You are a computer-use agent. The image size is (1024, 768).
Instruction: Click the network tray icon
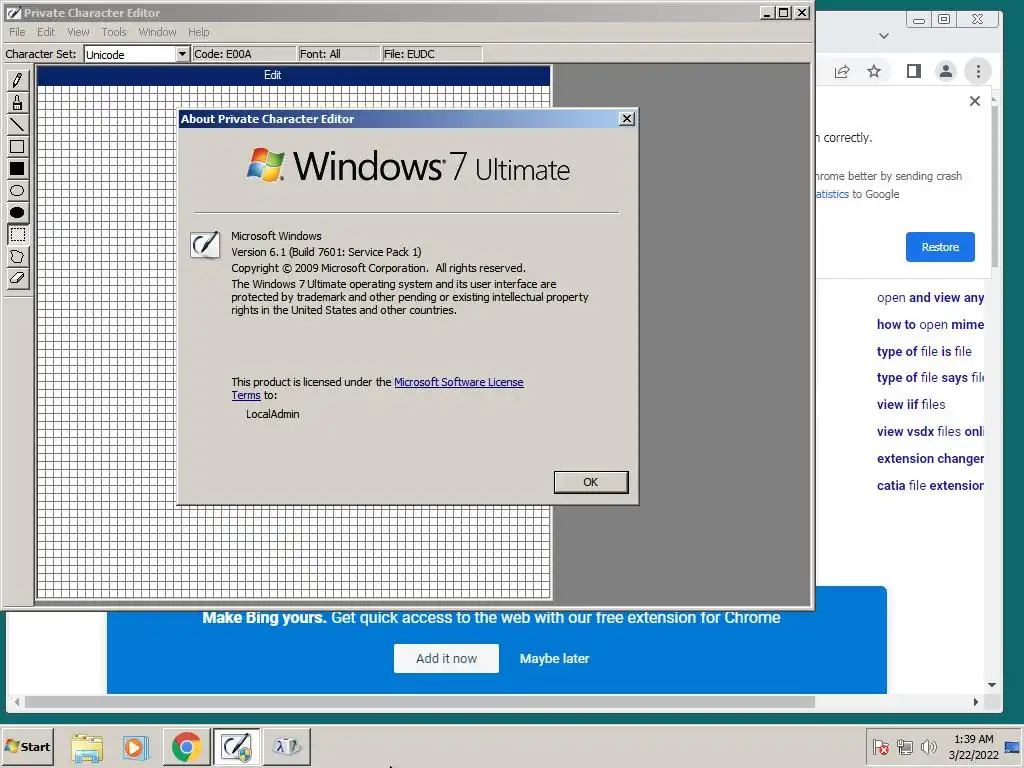click(x=904, y=746)
